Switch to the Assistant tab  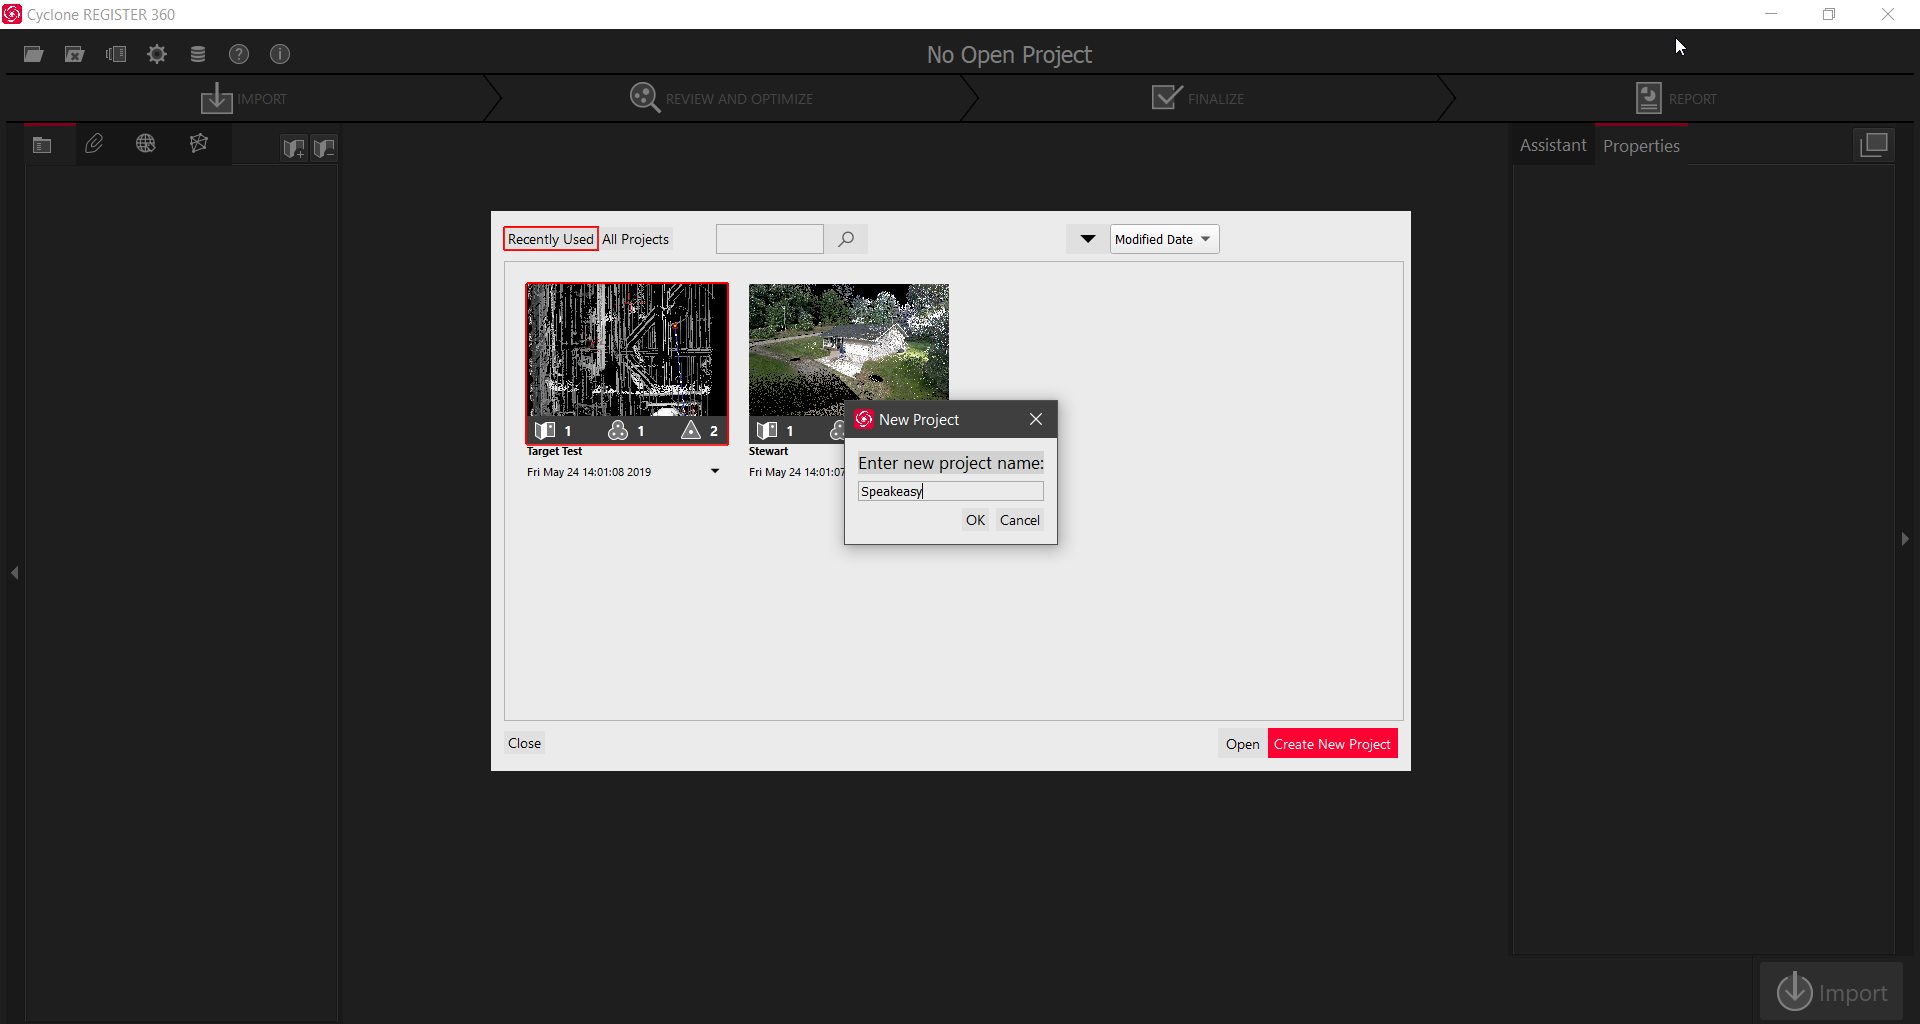[x=1553, y=145]
